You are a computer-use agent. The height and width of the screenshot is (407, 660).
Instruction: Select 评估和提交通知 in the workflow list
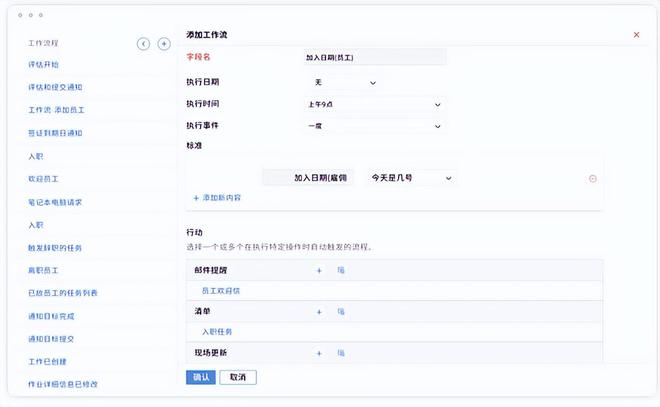tap(55, 87)
